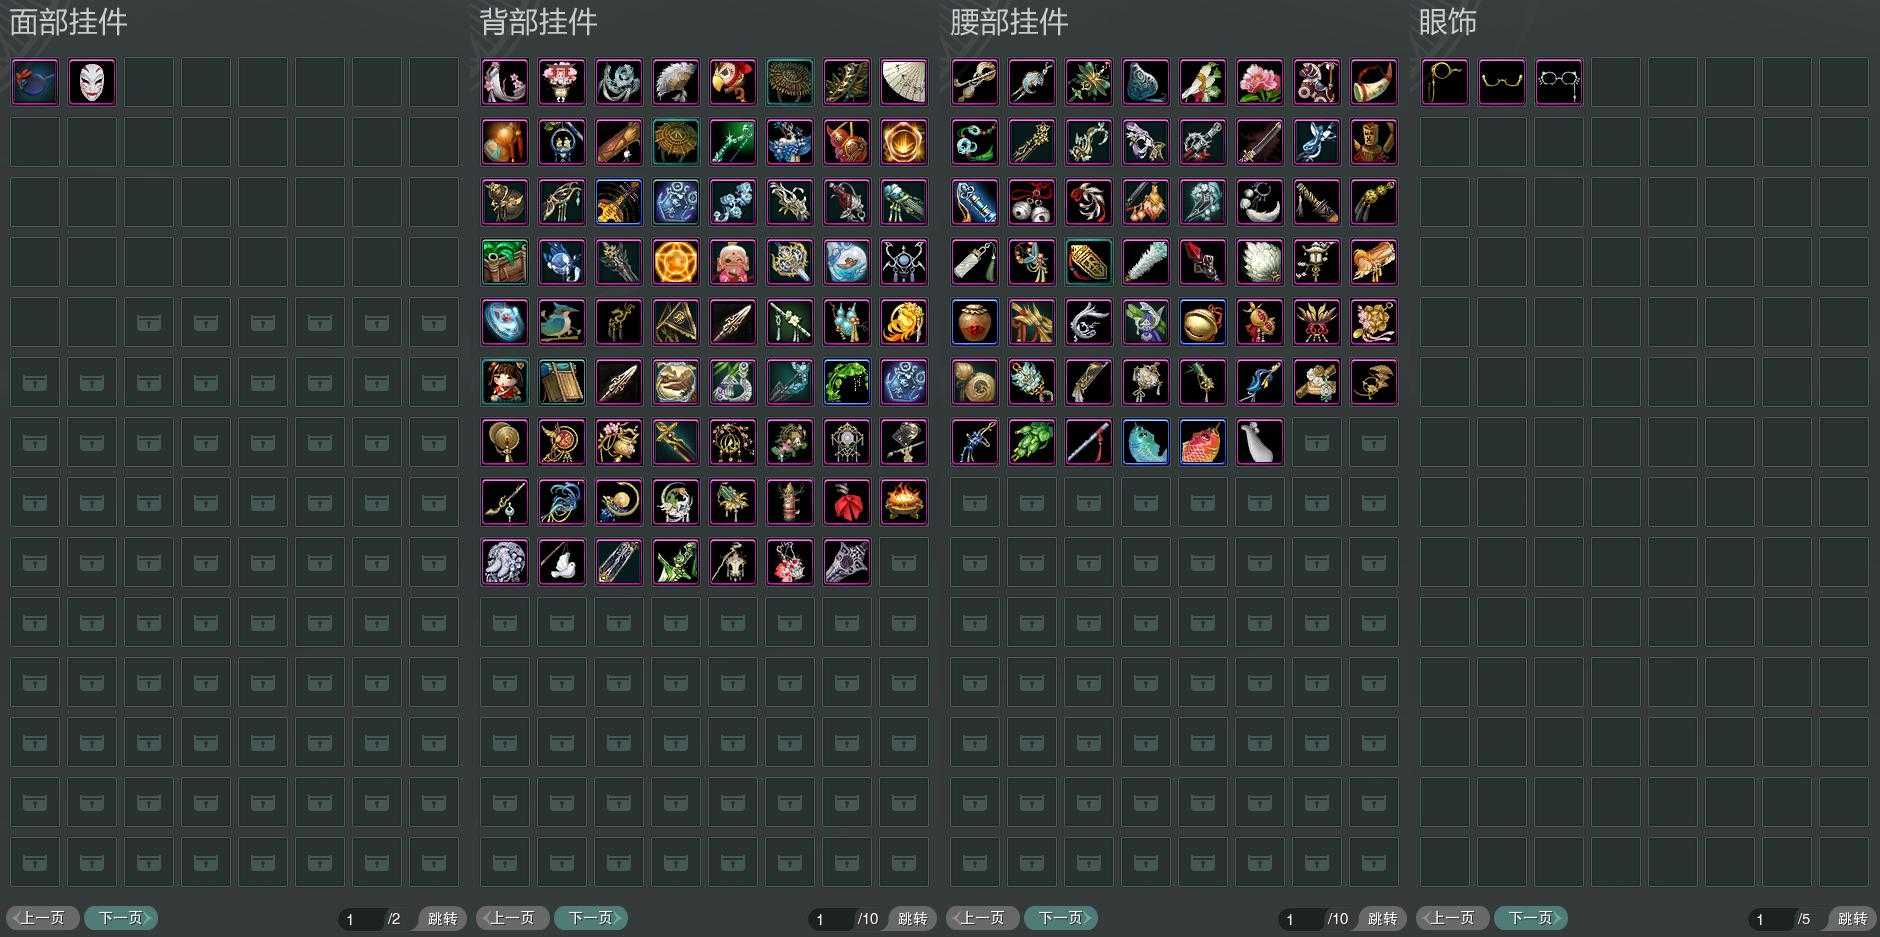1880x937 pixels.
Task: Choose the flaming brazier back pendant
Action: 904,502
